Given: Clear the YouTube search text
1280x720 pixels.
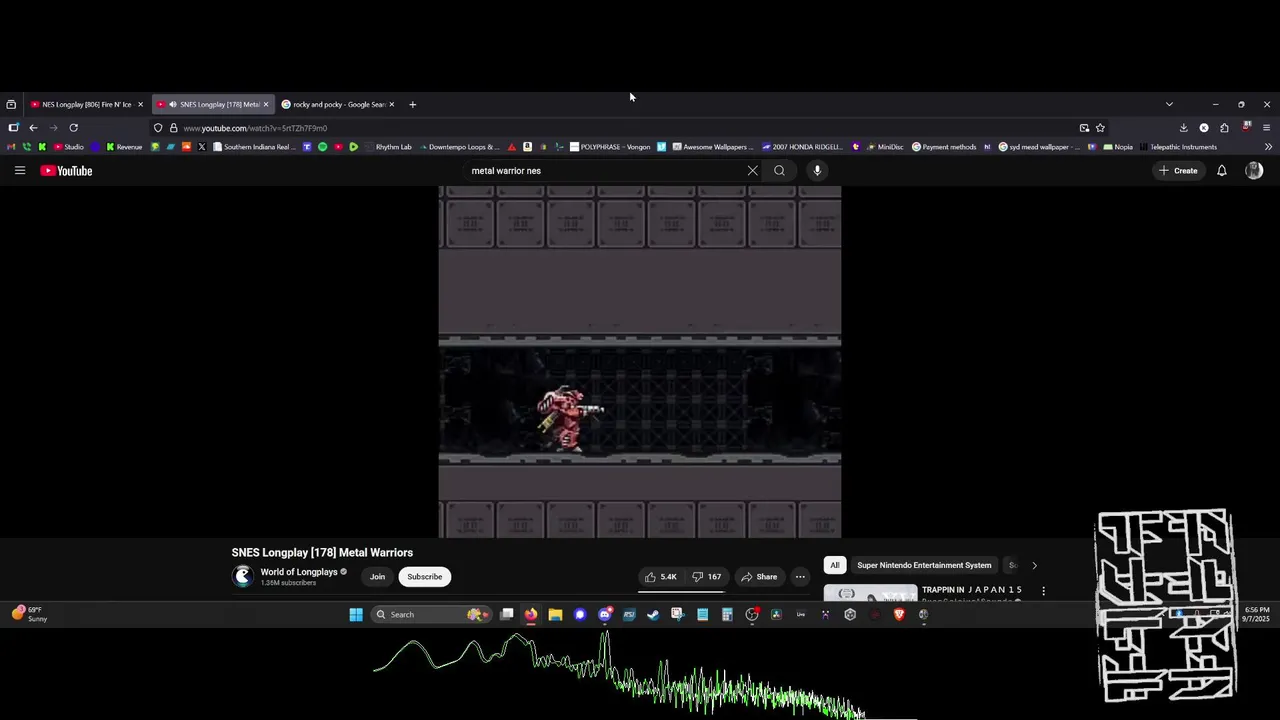Looking at the screenshot, I should coord(752,171).
